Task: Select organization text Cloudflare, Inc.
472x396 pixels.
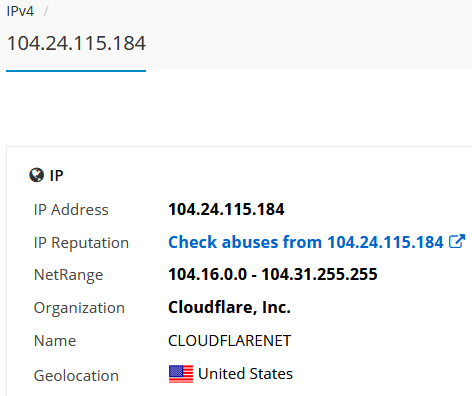Action: (229, 307)
